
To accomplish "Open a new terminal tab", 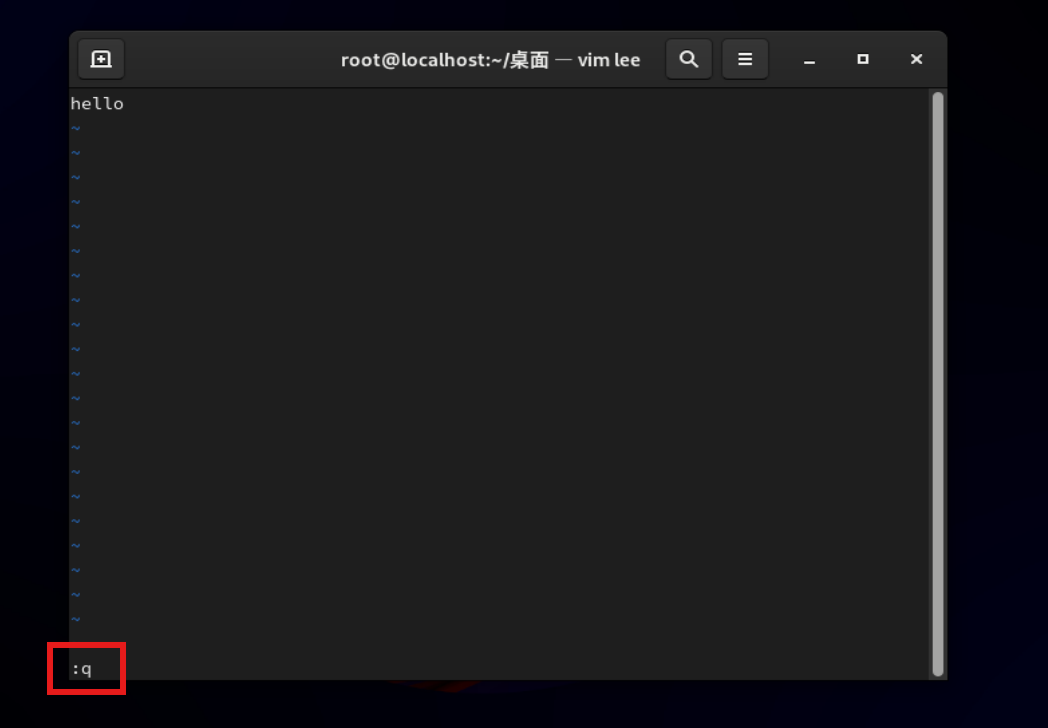I will click(x=101, y=59).
